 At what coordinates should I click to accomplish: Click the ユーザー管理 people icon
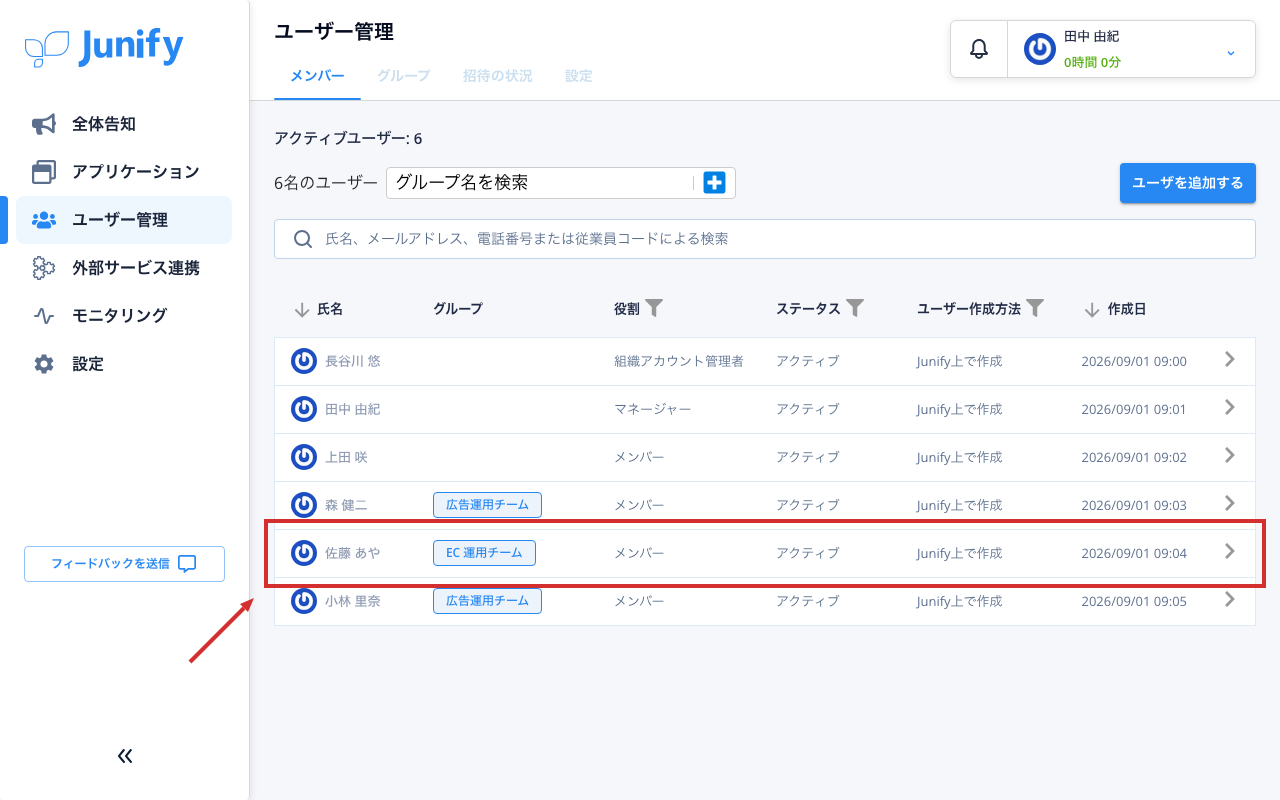[x=44, y=220]
